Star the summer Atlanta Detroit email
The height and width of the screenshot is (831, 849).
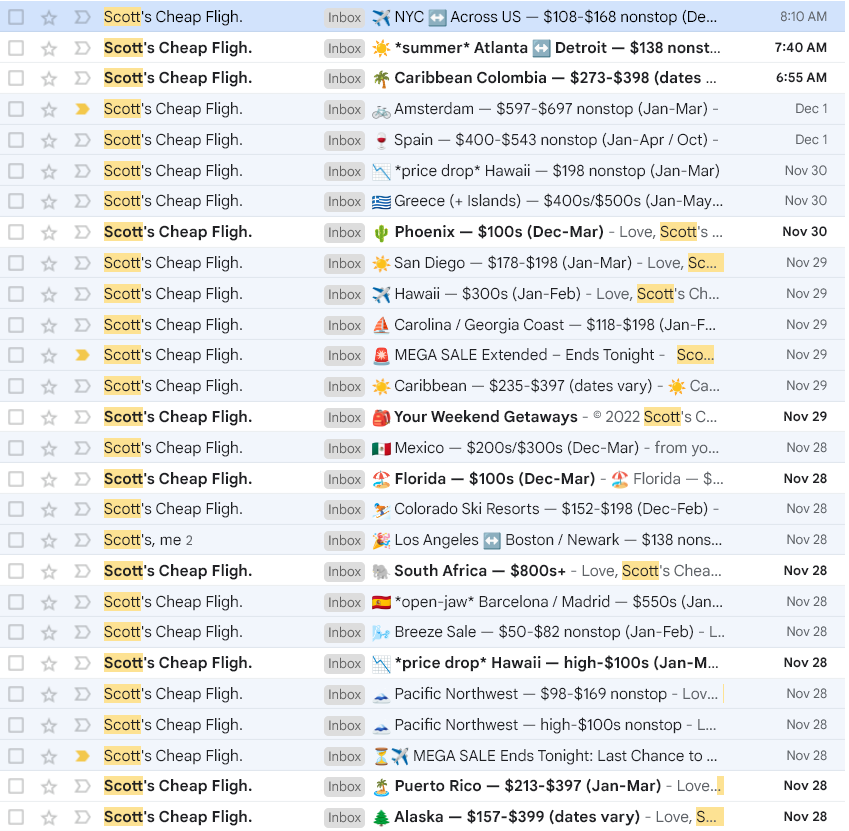click(49, 48)
